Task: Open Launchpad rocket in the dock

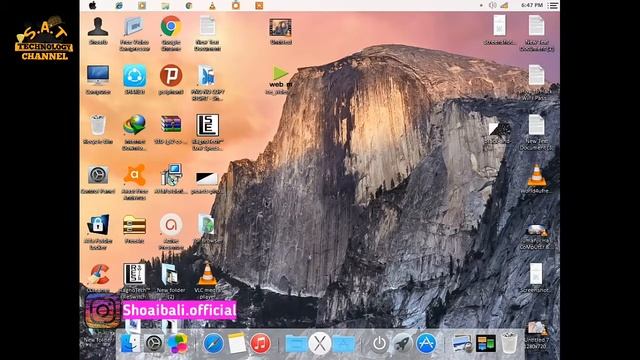Action: [402, 344]
